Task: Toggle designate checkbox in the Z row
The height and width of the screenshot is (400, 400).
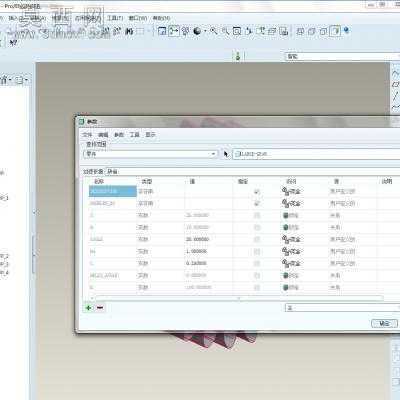Action: coord(257,215)
